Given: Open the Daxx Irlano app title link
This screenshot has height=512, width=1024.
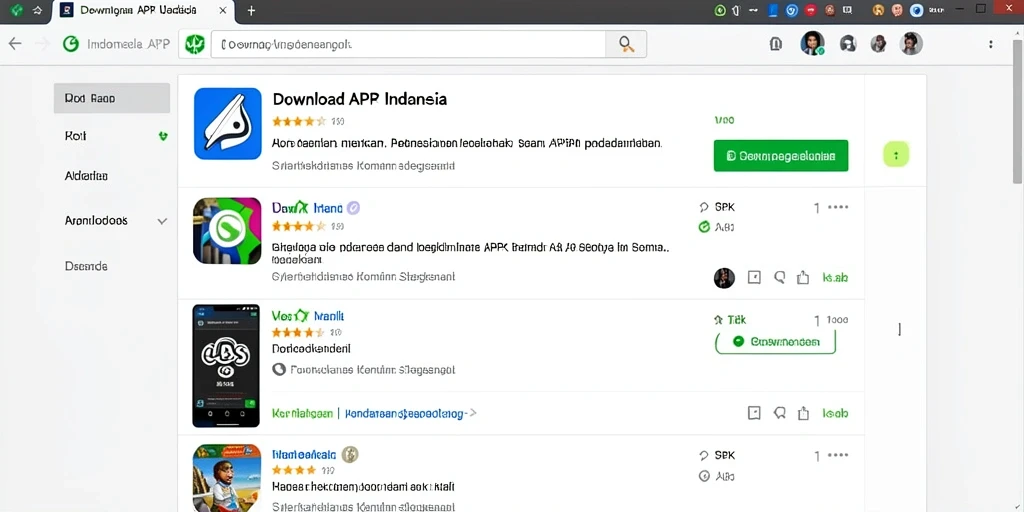Looking at the screenshot, I should (x=307, y=208).
